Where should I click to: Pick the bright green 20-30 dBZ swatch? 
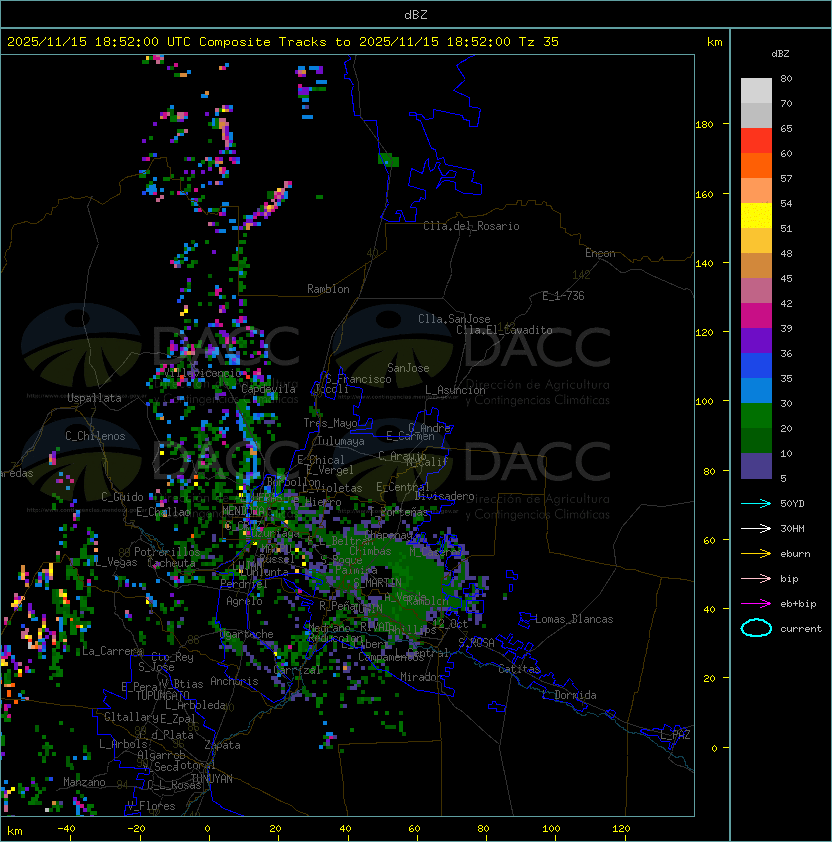(756, 416)
